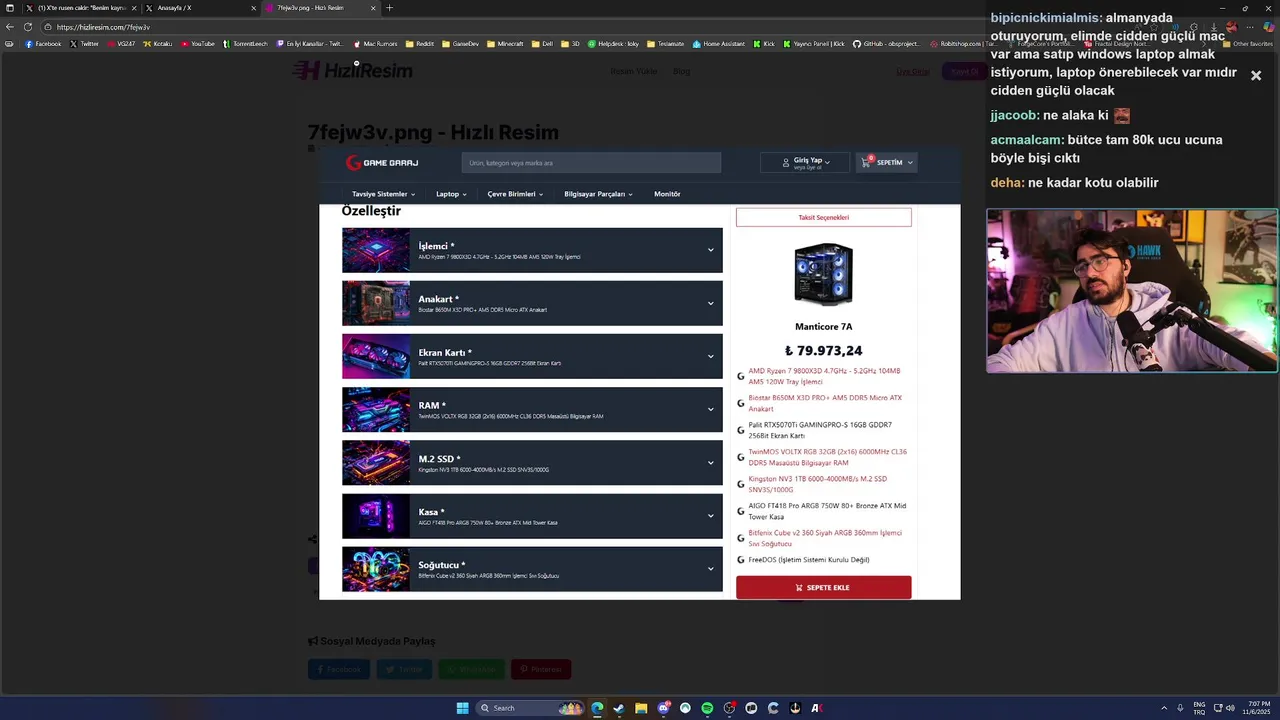Click the Game Garaj product search field
1280x720 pixels.
click(x=591, y=163)
